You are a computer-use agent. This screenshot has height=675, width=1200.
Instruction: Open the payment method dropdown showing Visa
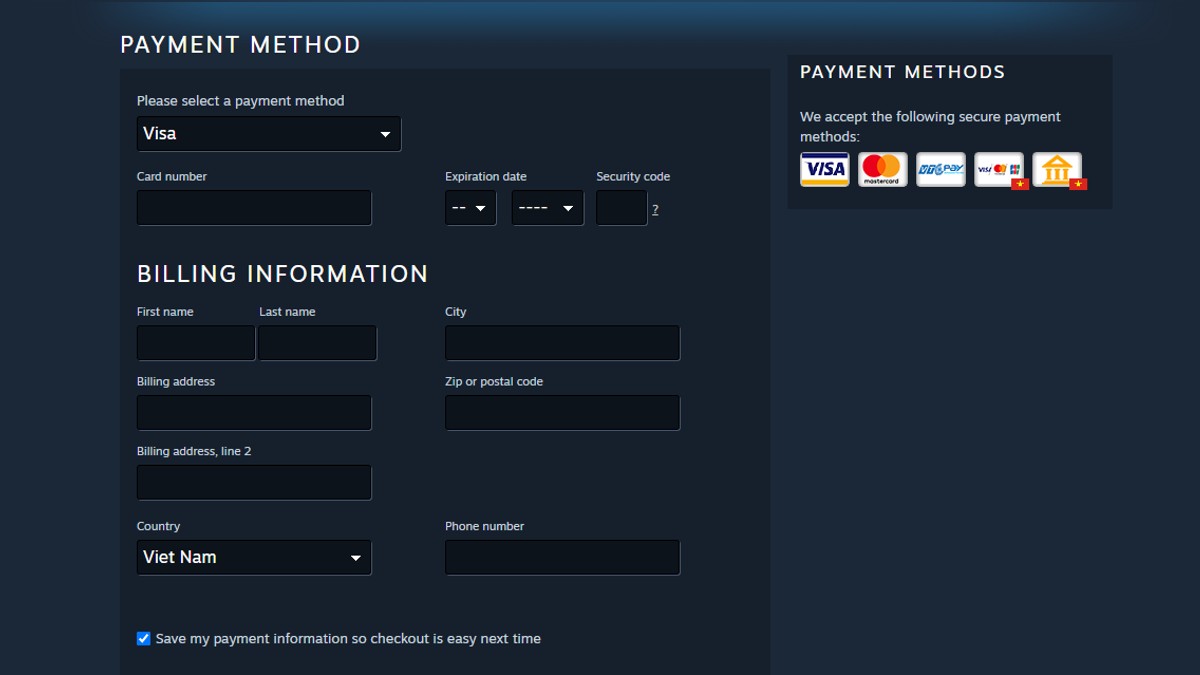click(x=268, y=134)
